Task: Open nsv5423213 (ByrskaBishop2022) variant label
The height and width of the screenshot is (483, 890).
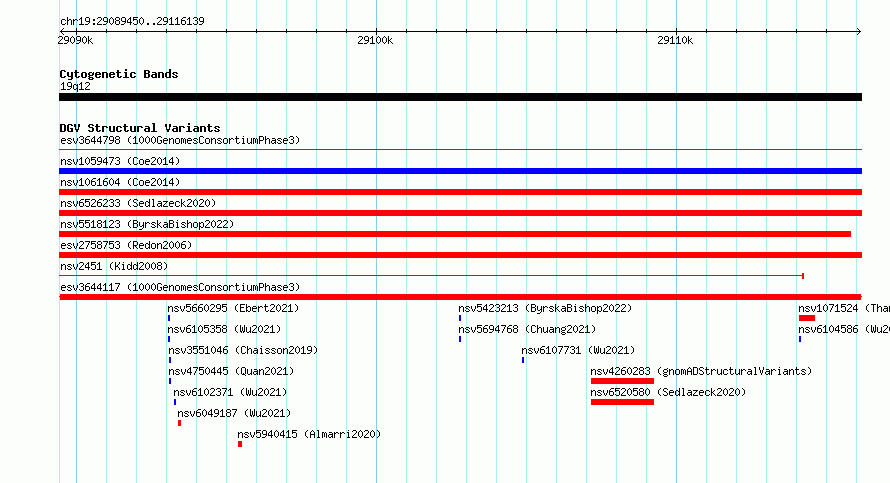Action: [545, 308]
